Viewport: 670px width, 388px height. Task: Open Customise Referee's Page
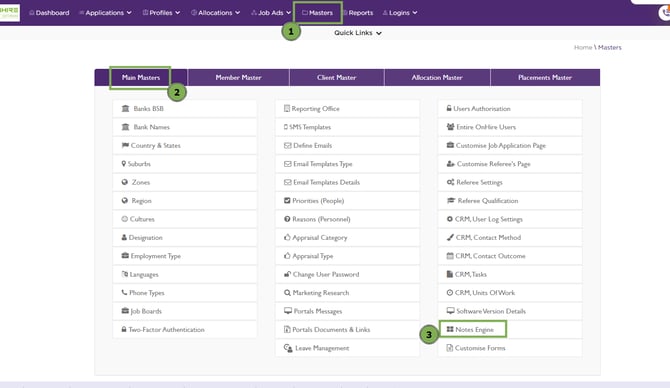(x=510, y=164)
